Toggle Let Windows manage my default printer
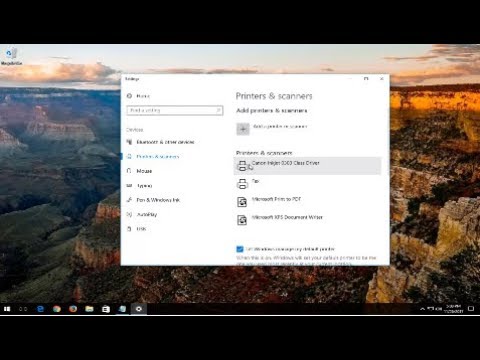Viewport: 480px width, 360px height. point(240,249)
